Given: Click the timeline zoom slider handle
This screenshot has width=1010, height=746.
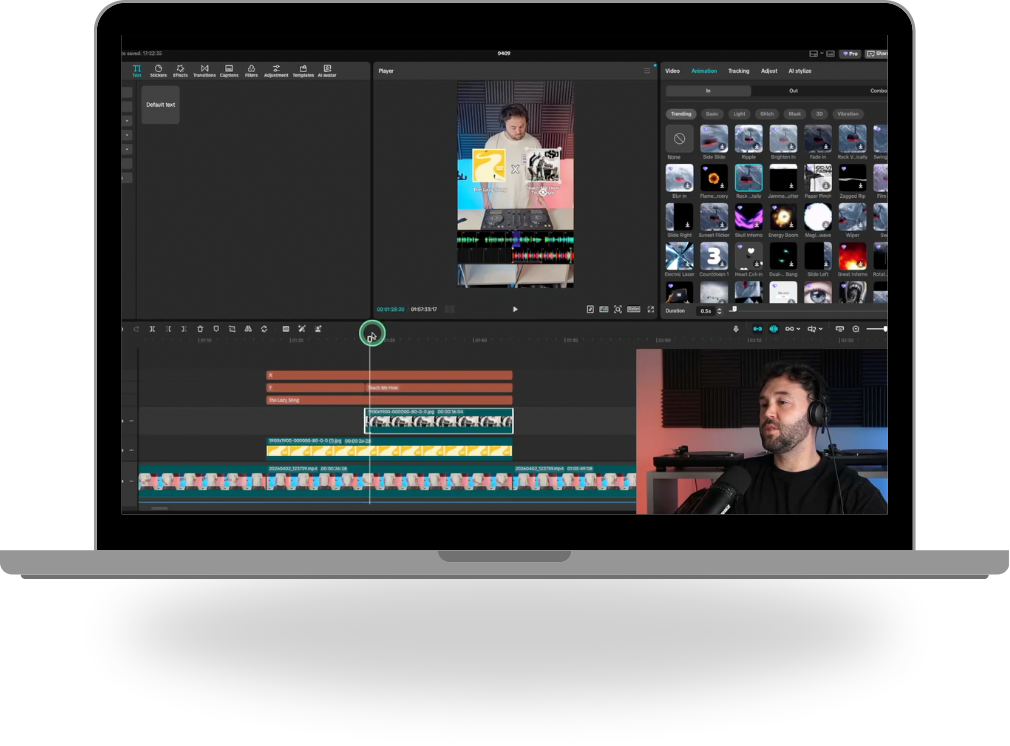Looking at the screenshot, I should (885, 329).
